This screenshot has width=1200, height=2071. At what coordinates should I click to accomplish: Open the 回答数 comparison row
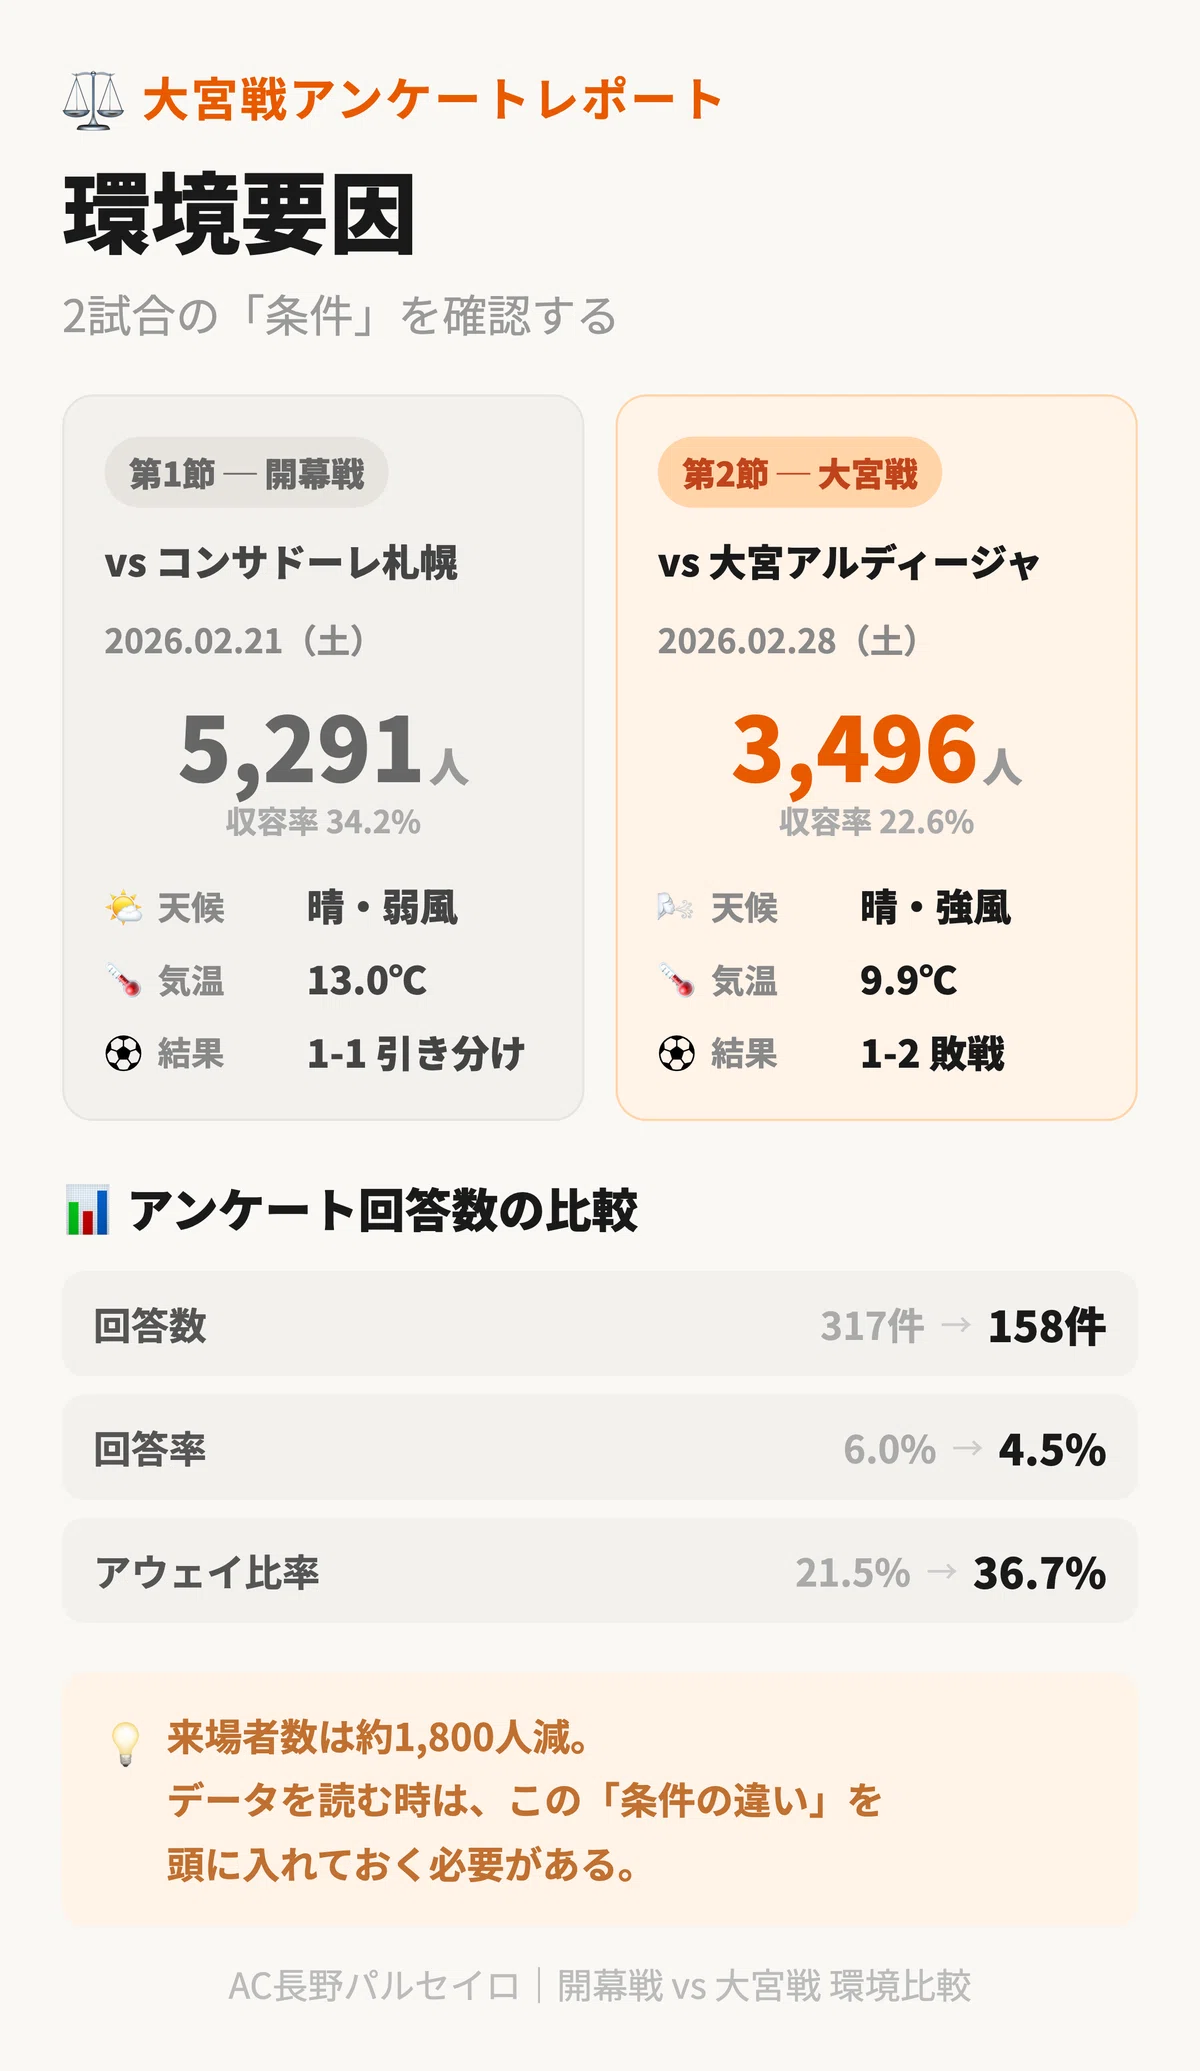pos(600,1324)
